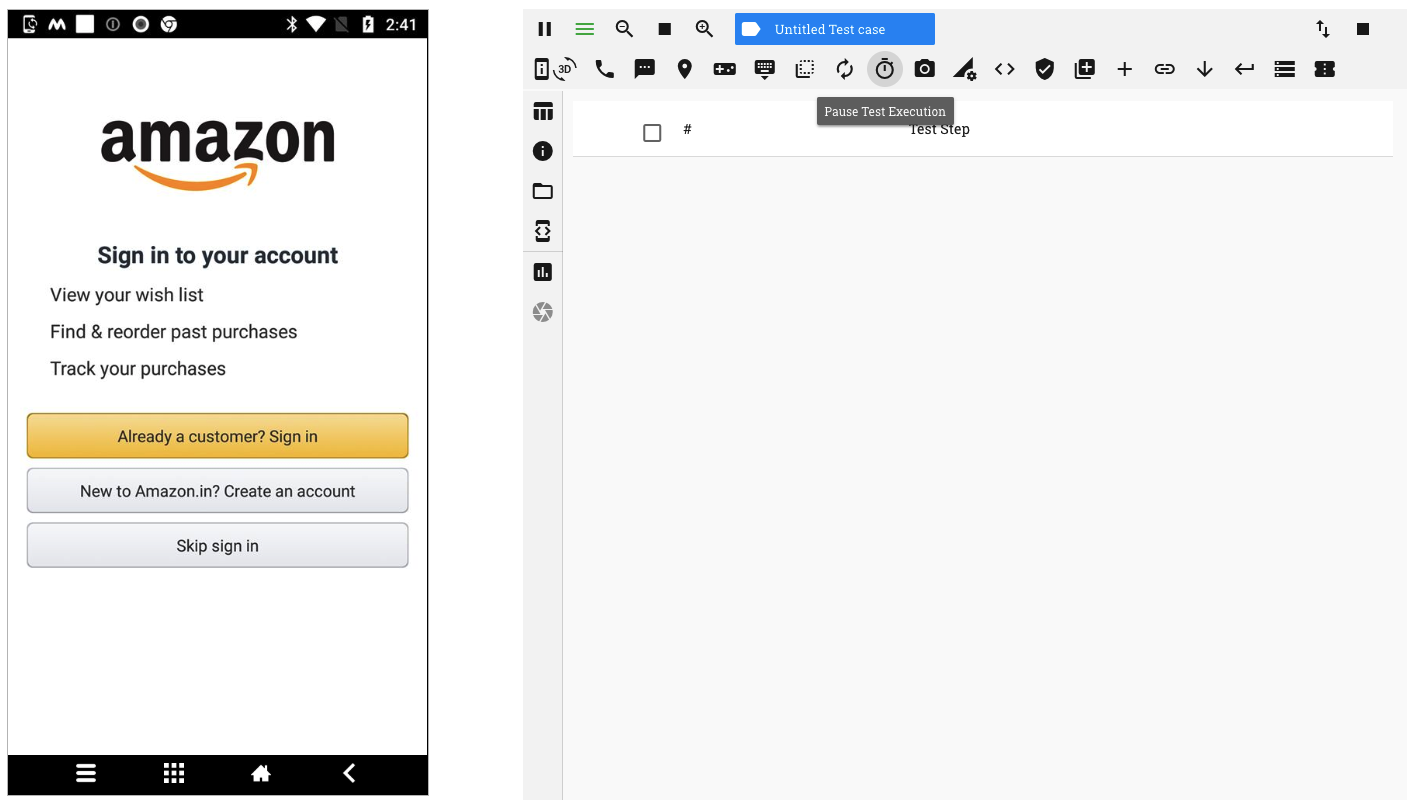Tap Skip sign in button
1413x802 pixels.
coord(218,545)
